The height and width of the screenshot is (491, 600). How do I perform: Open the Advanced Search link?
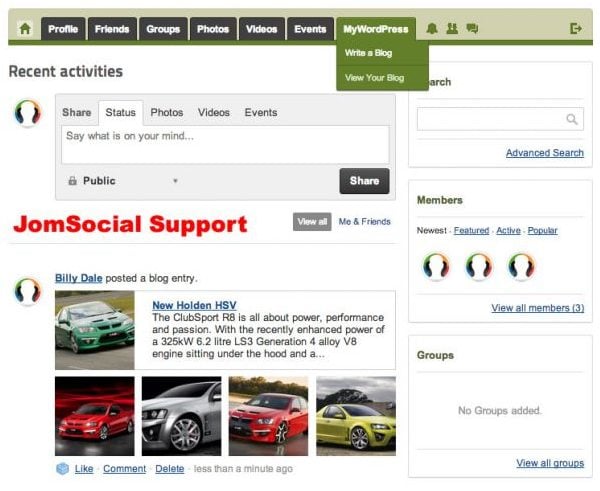[x=544, y=153]
